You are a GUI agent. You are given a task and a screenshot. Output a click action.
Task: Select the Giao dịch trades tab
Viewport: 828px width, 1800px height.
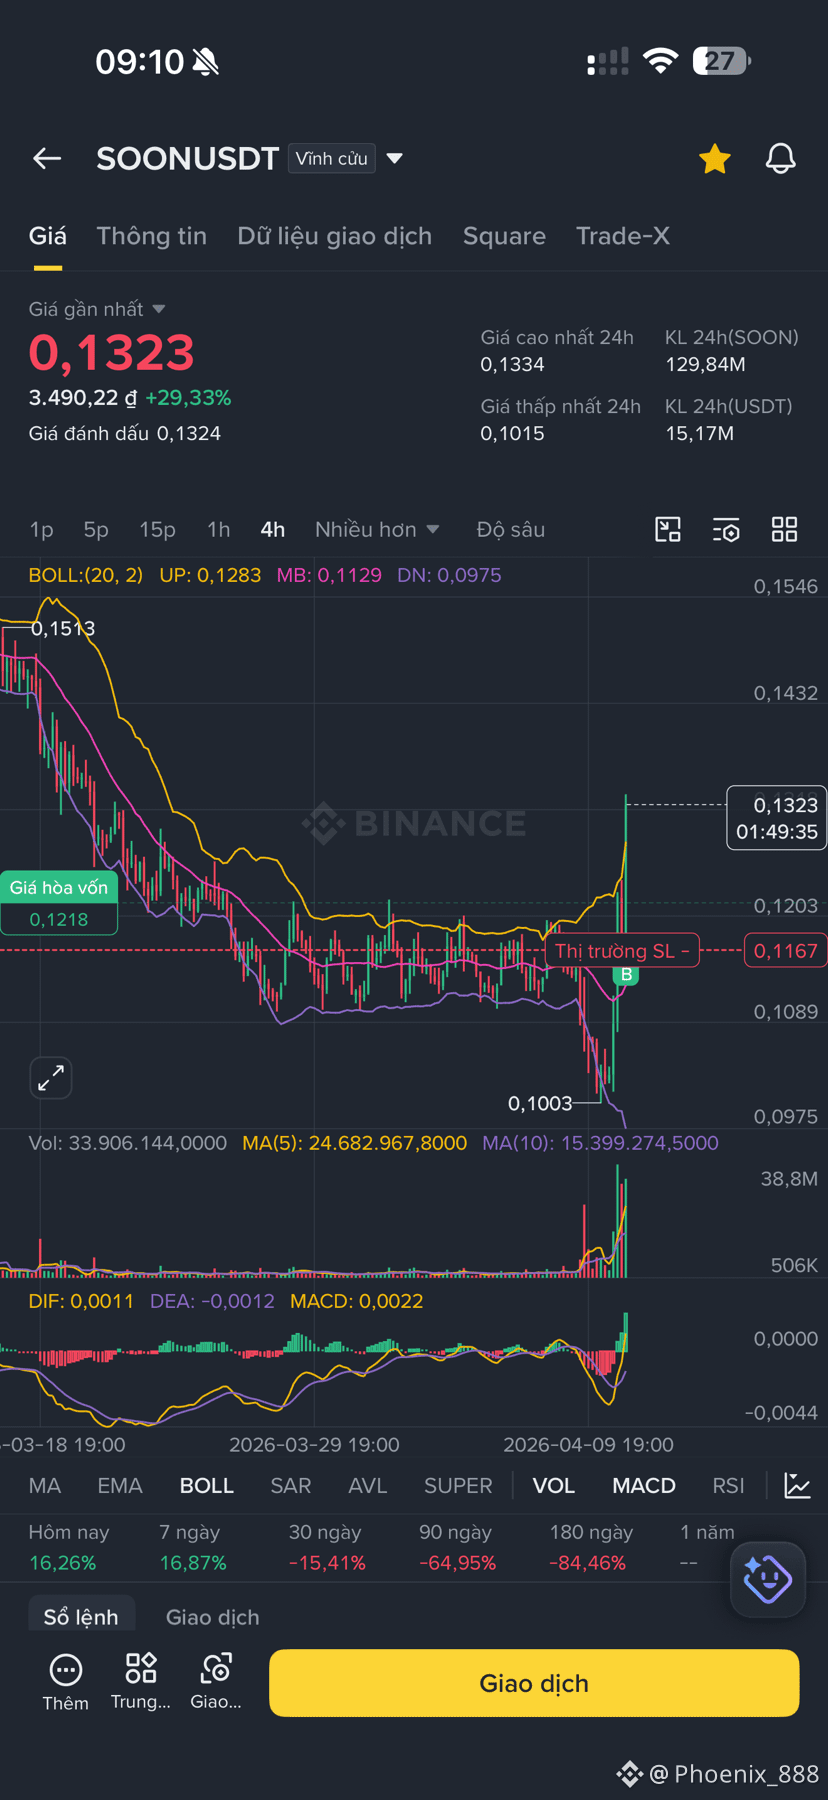[213, 1617]
